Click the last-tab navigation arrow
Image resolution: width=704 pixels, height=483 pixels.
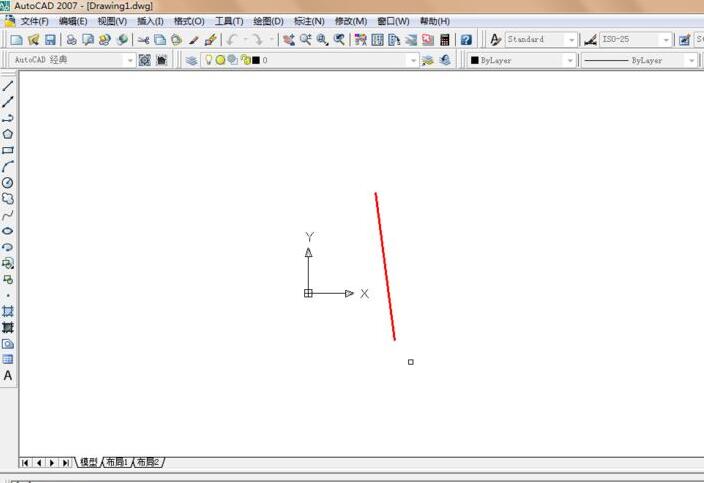pos(66,462)
